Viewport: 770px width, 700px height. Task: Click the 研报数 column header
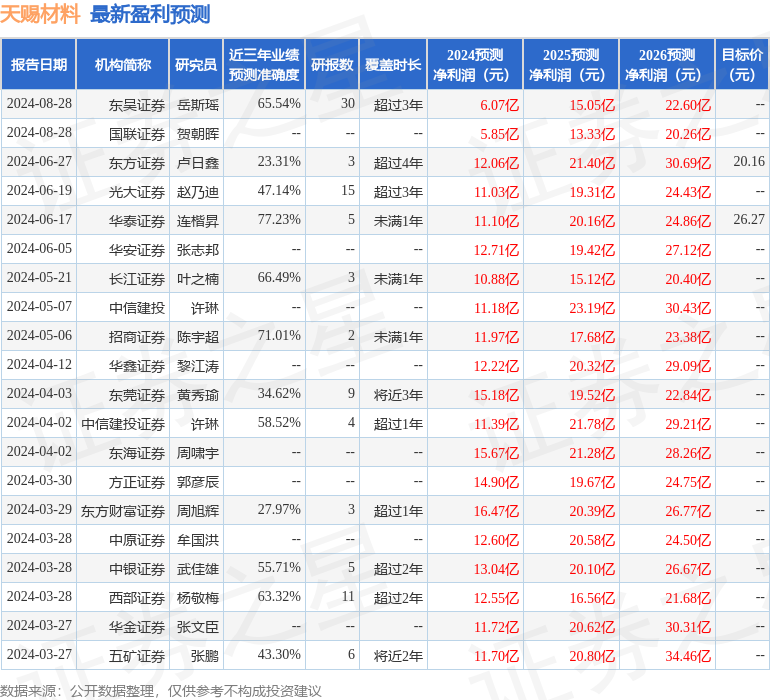pyautogui.click(x=332, y=64)
